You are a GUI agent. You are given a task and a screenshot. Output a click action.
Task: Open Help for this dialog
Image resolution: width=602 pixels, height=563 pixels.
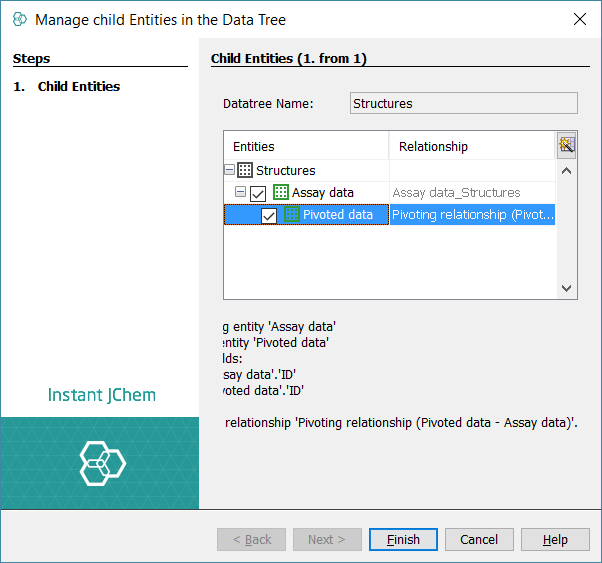pos(555,539)
